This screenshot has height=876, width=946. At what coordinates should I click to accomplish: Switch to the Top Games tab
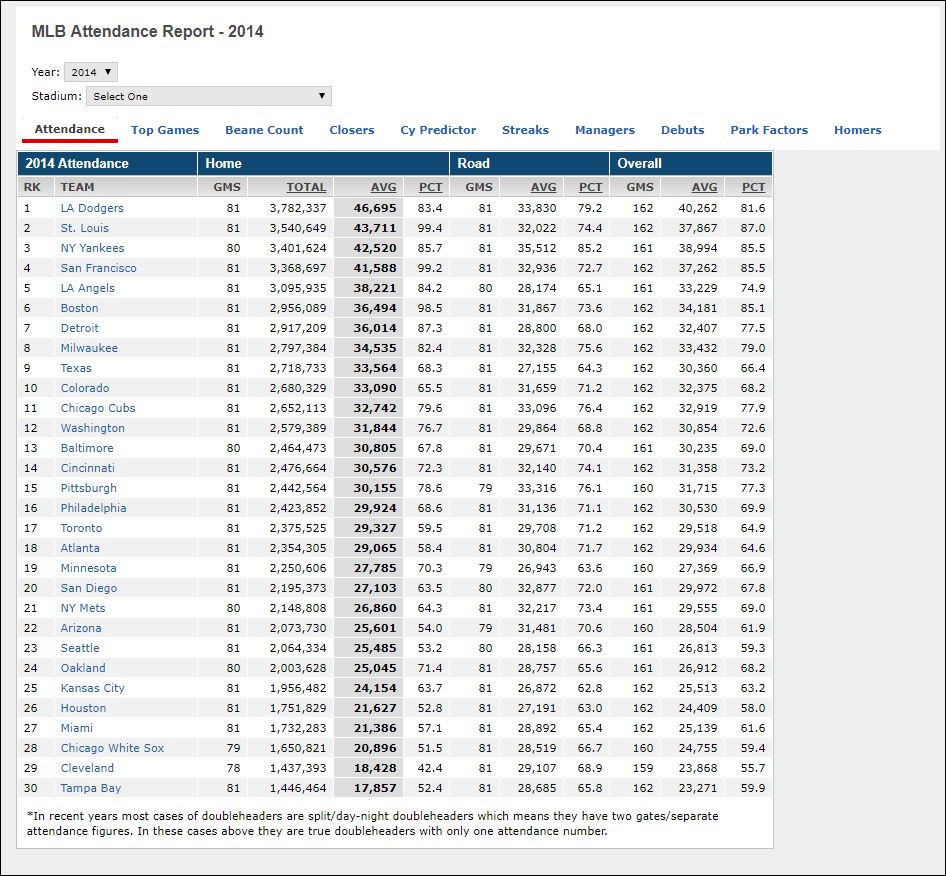click(x=165, y=130)
